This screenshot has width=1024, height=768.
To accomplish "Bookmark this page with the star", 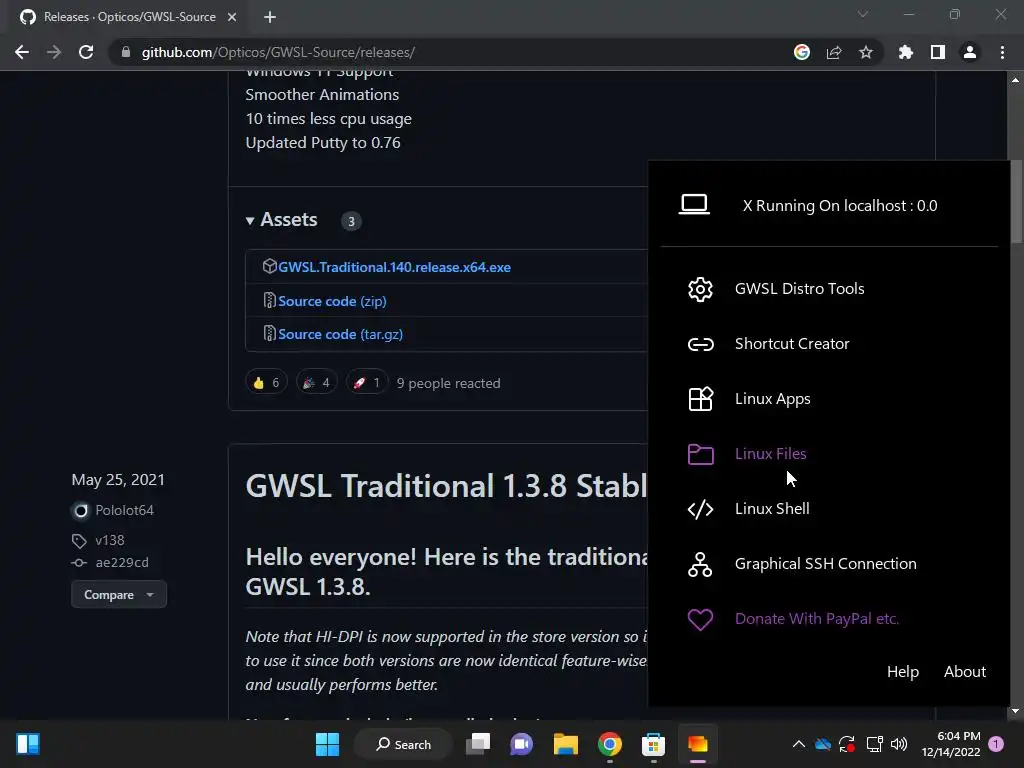I will 866,52.
